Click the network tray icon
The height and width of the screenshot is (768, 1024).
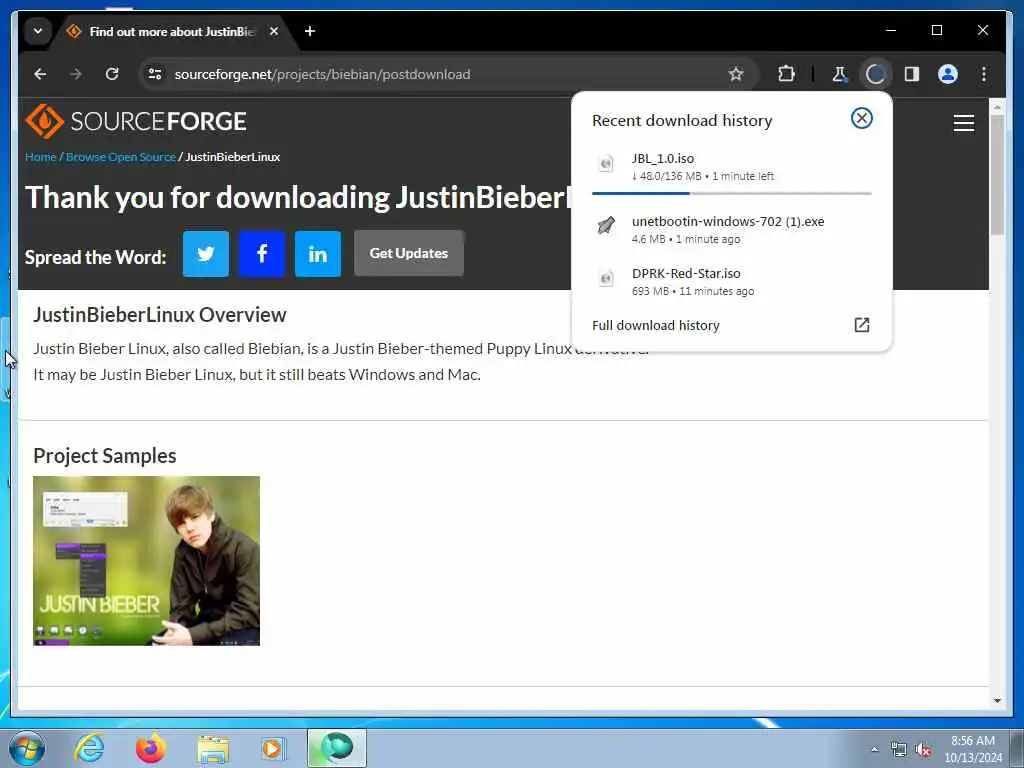tap(899, 749)
